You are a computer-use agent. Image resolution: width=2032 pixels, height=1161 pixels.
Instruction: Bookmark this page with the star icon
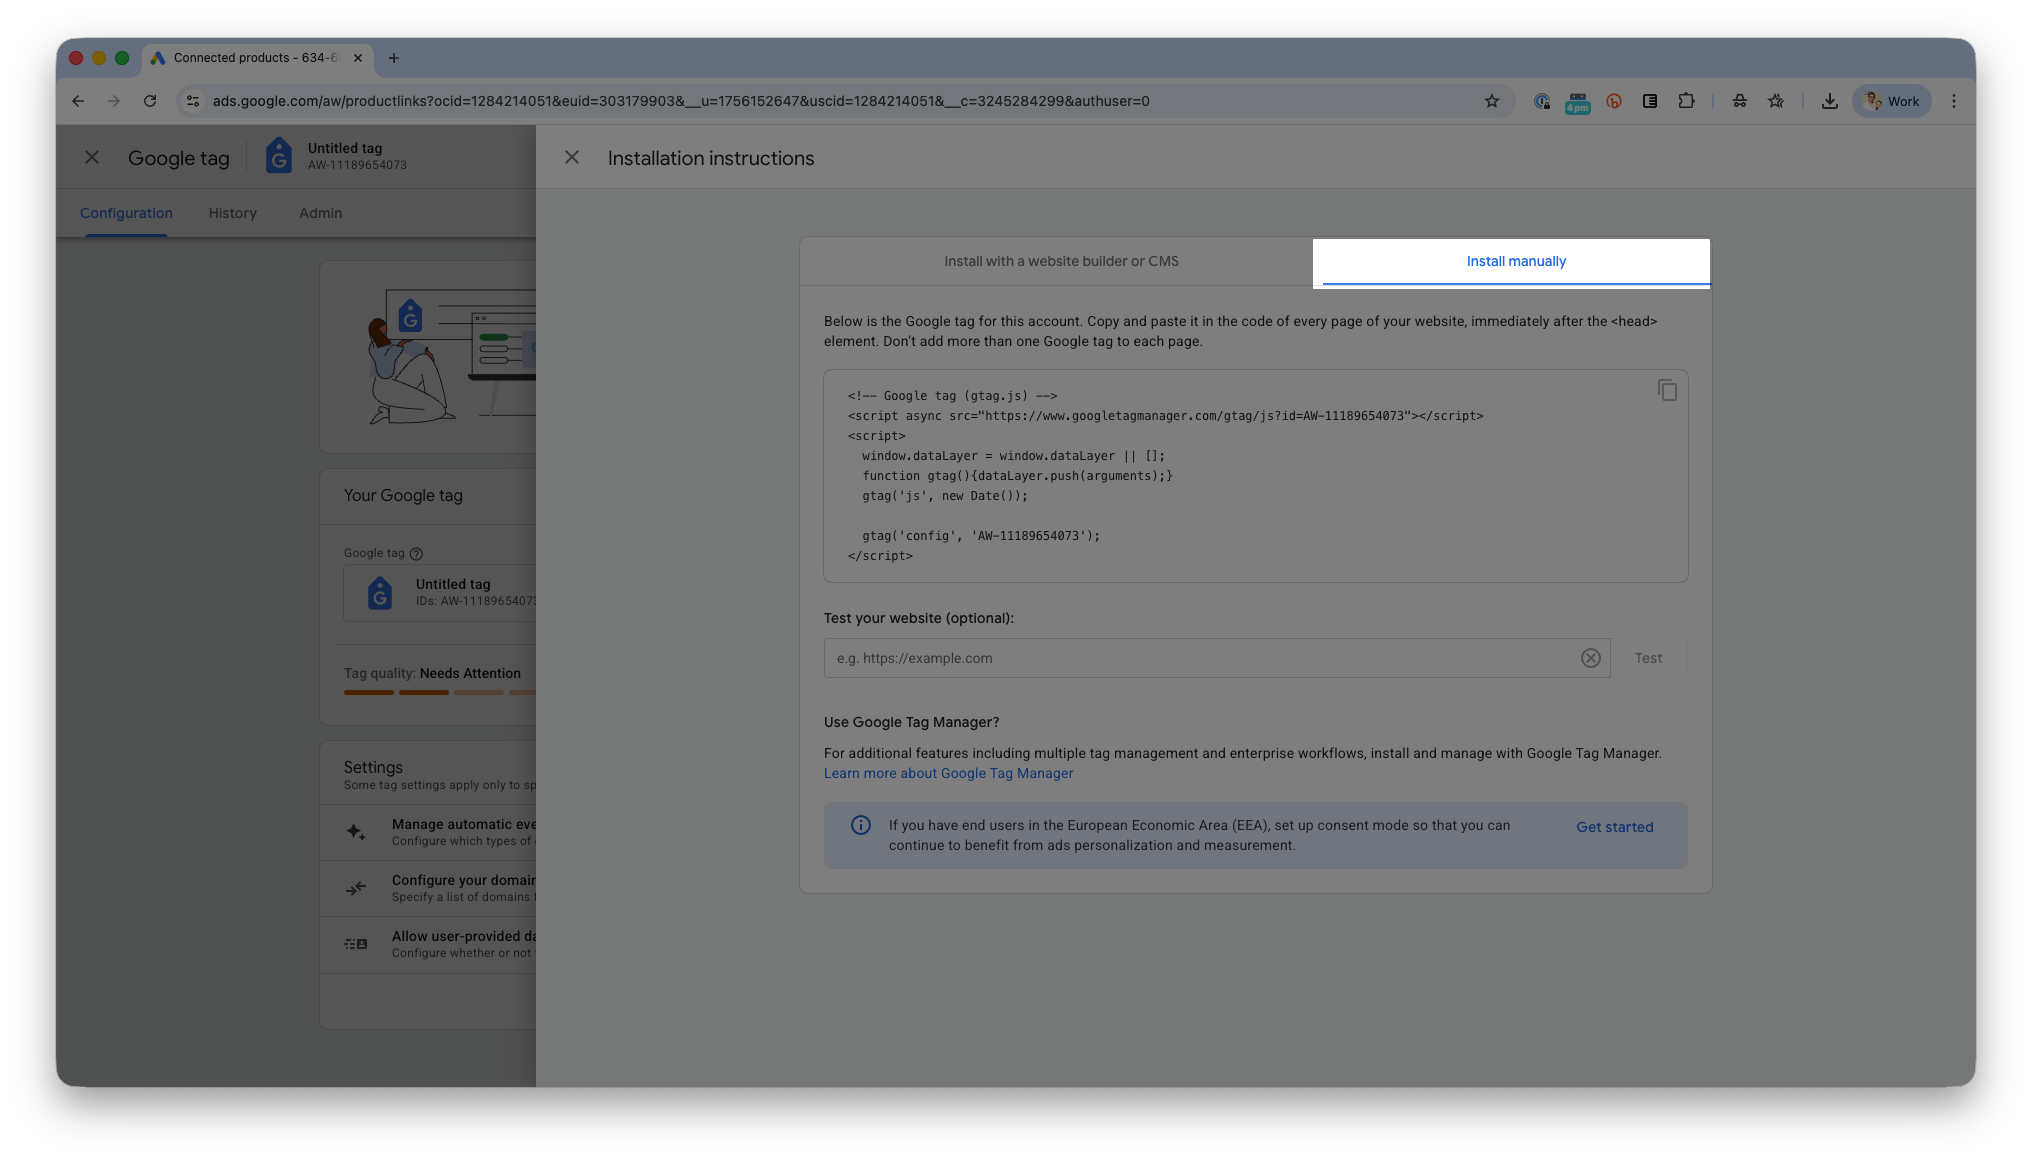(x=1491, y=101)
